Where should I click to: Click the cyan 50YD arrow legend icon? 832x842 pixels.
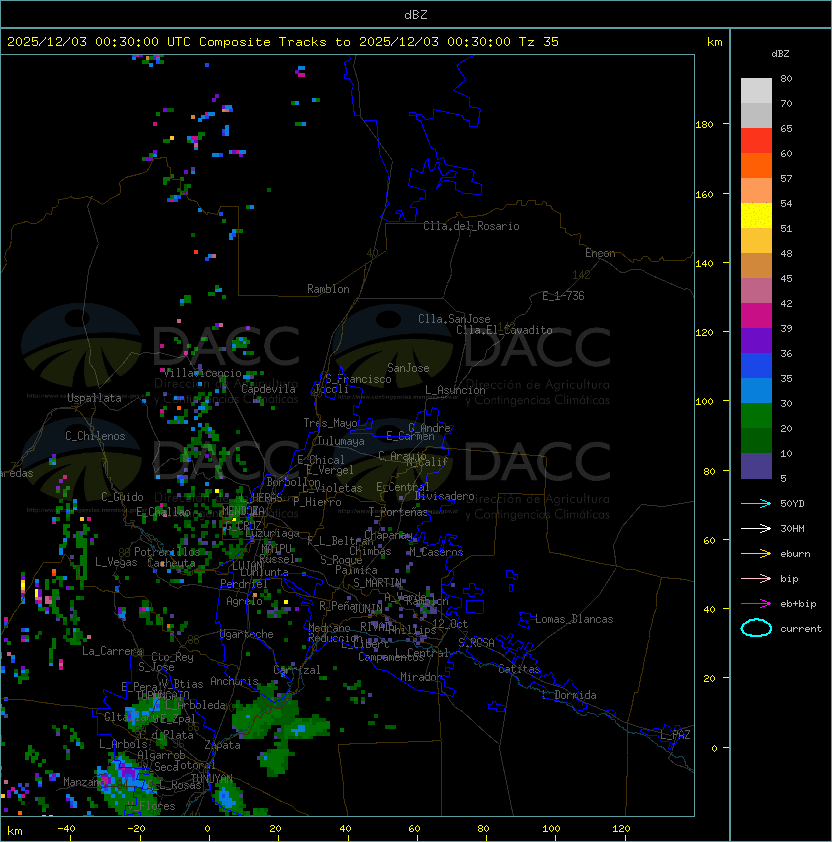756,503
